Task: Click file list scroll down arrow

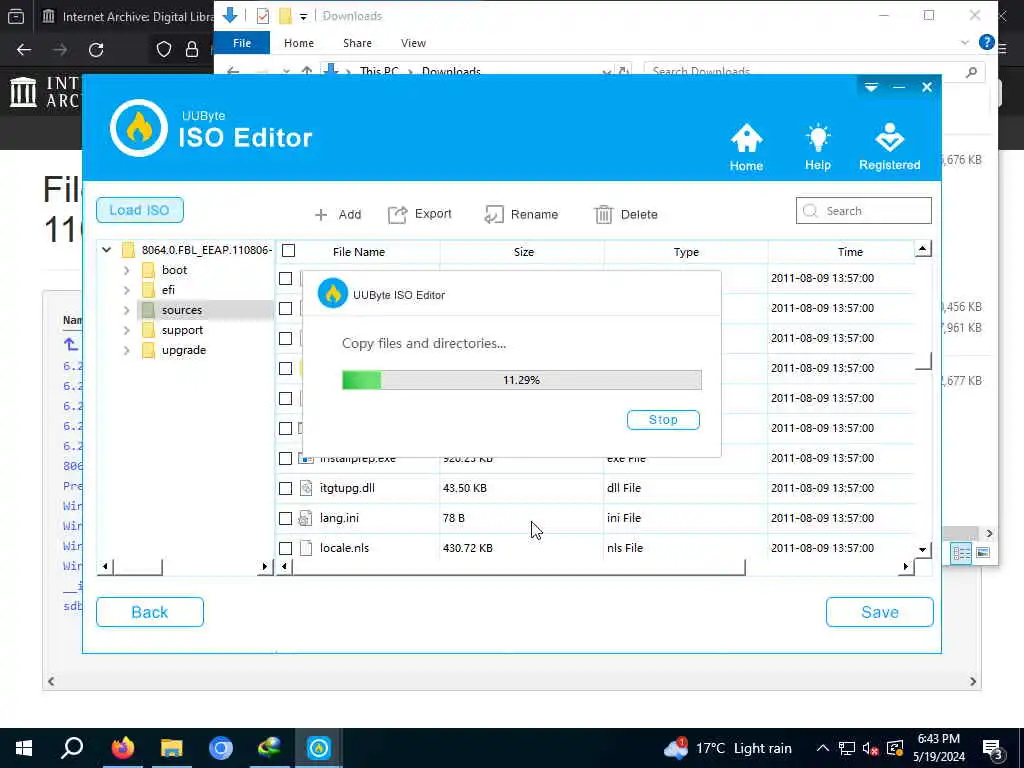Action: coord(923,550)
